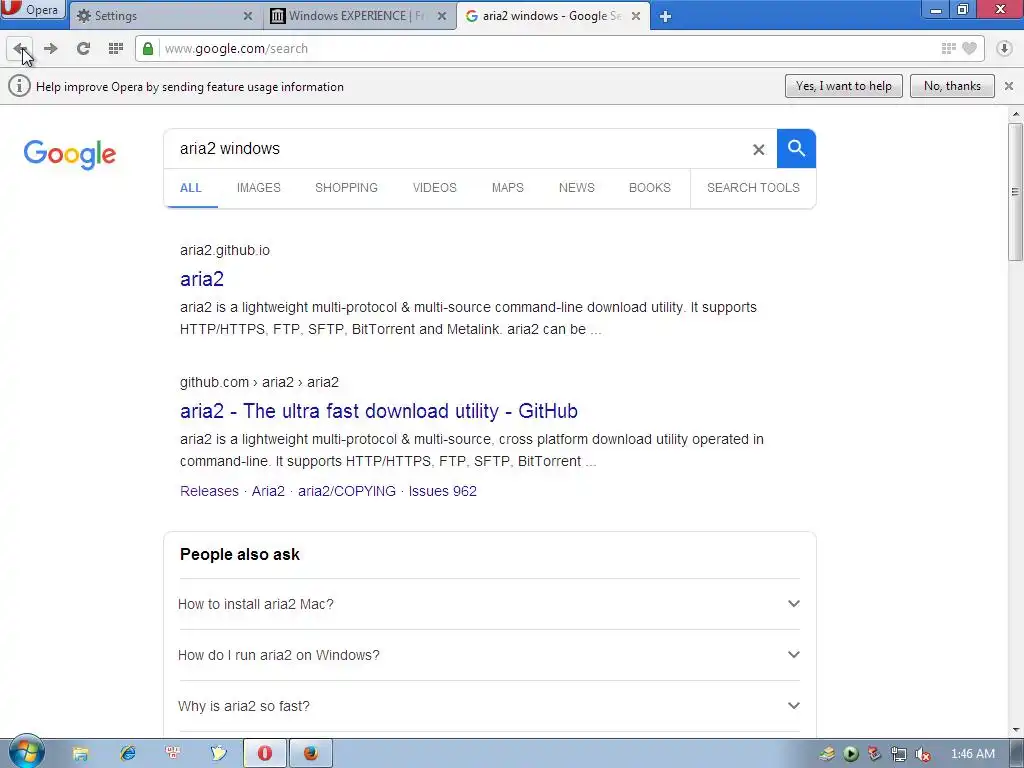Click the chevron beside 'Why is aria2 so fast?'
The height and width of the screenshot is (768, 1024).
point(793,705)
